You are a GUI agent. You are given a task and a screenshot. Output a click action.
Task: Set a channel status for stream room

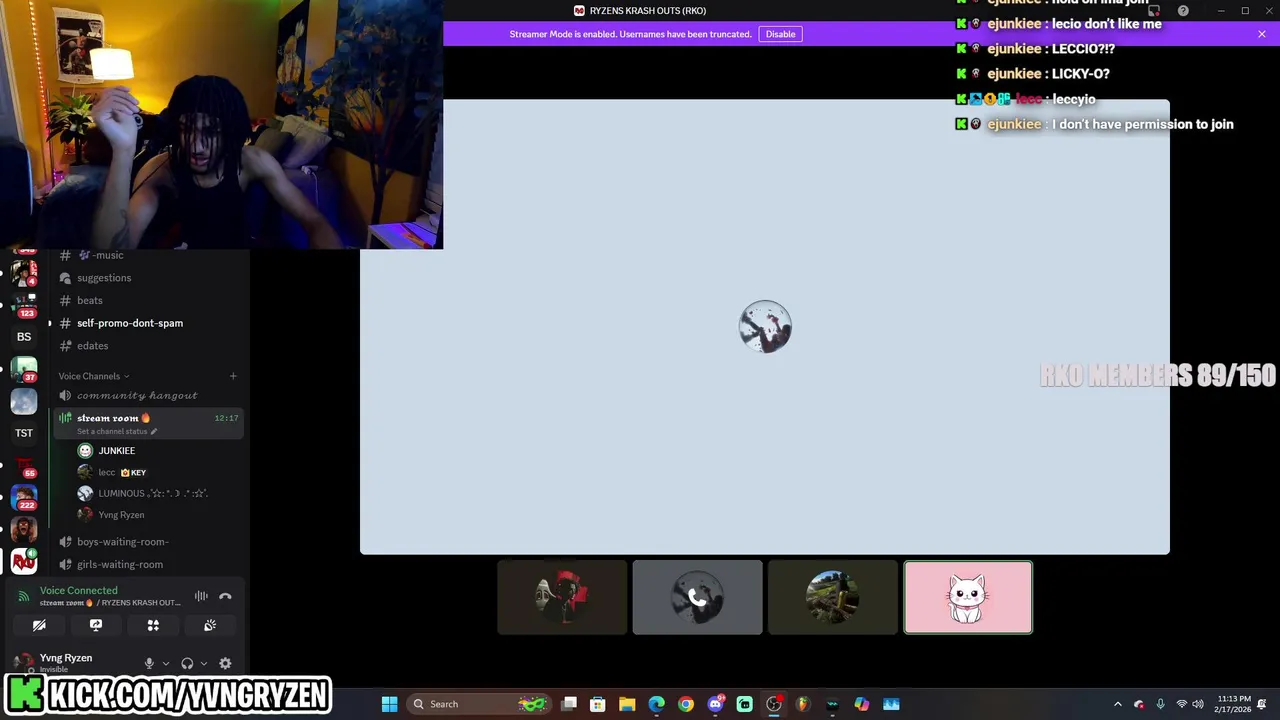(117, 431)
